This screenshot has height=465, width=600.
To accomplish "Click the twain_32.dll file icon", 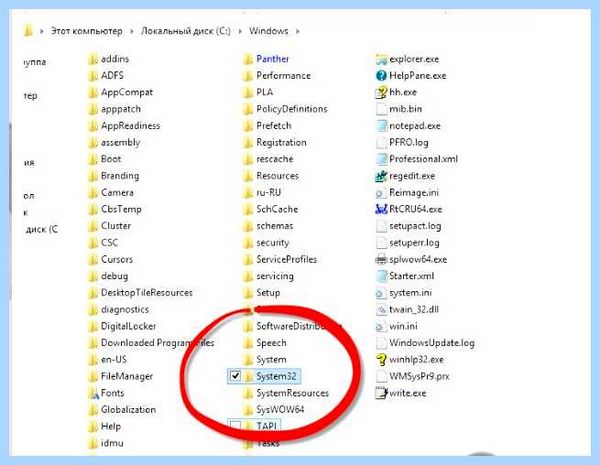I will click(x=382, y=309).
